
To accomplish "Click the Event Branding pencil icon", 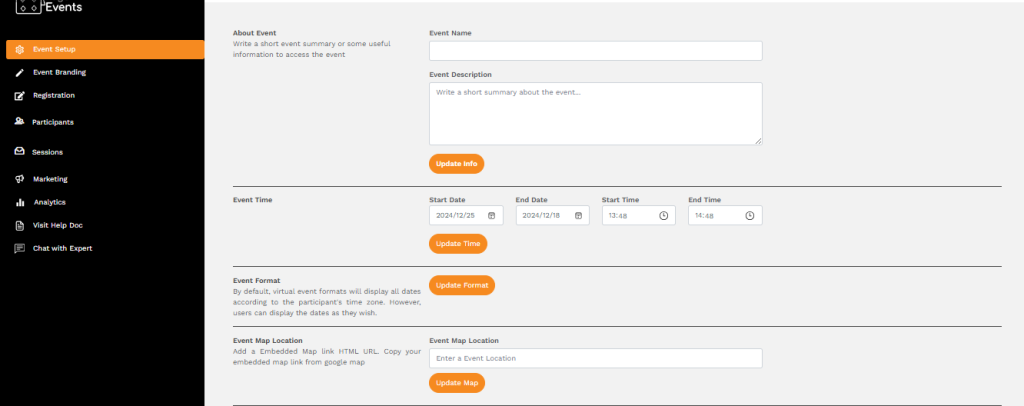I will tap(20, 73).
